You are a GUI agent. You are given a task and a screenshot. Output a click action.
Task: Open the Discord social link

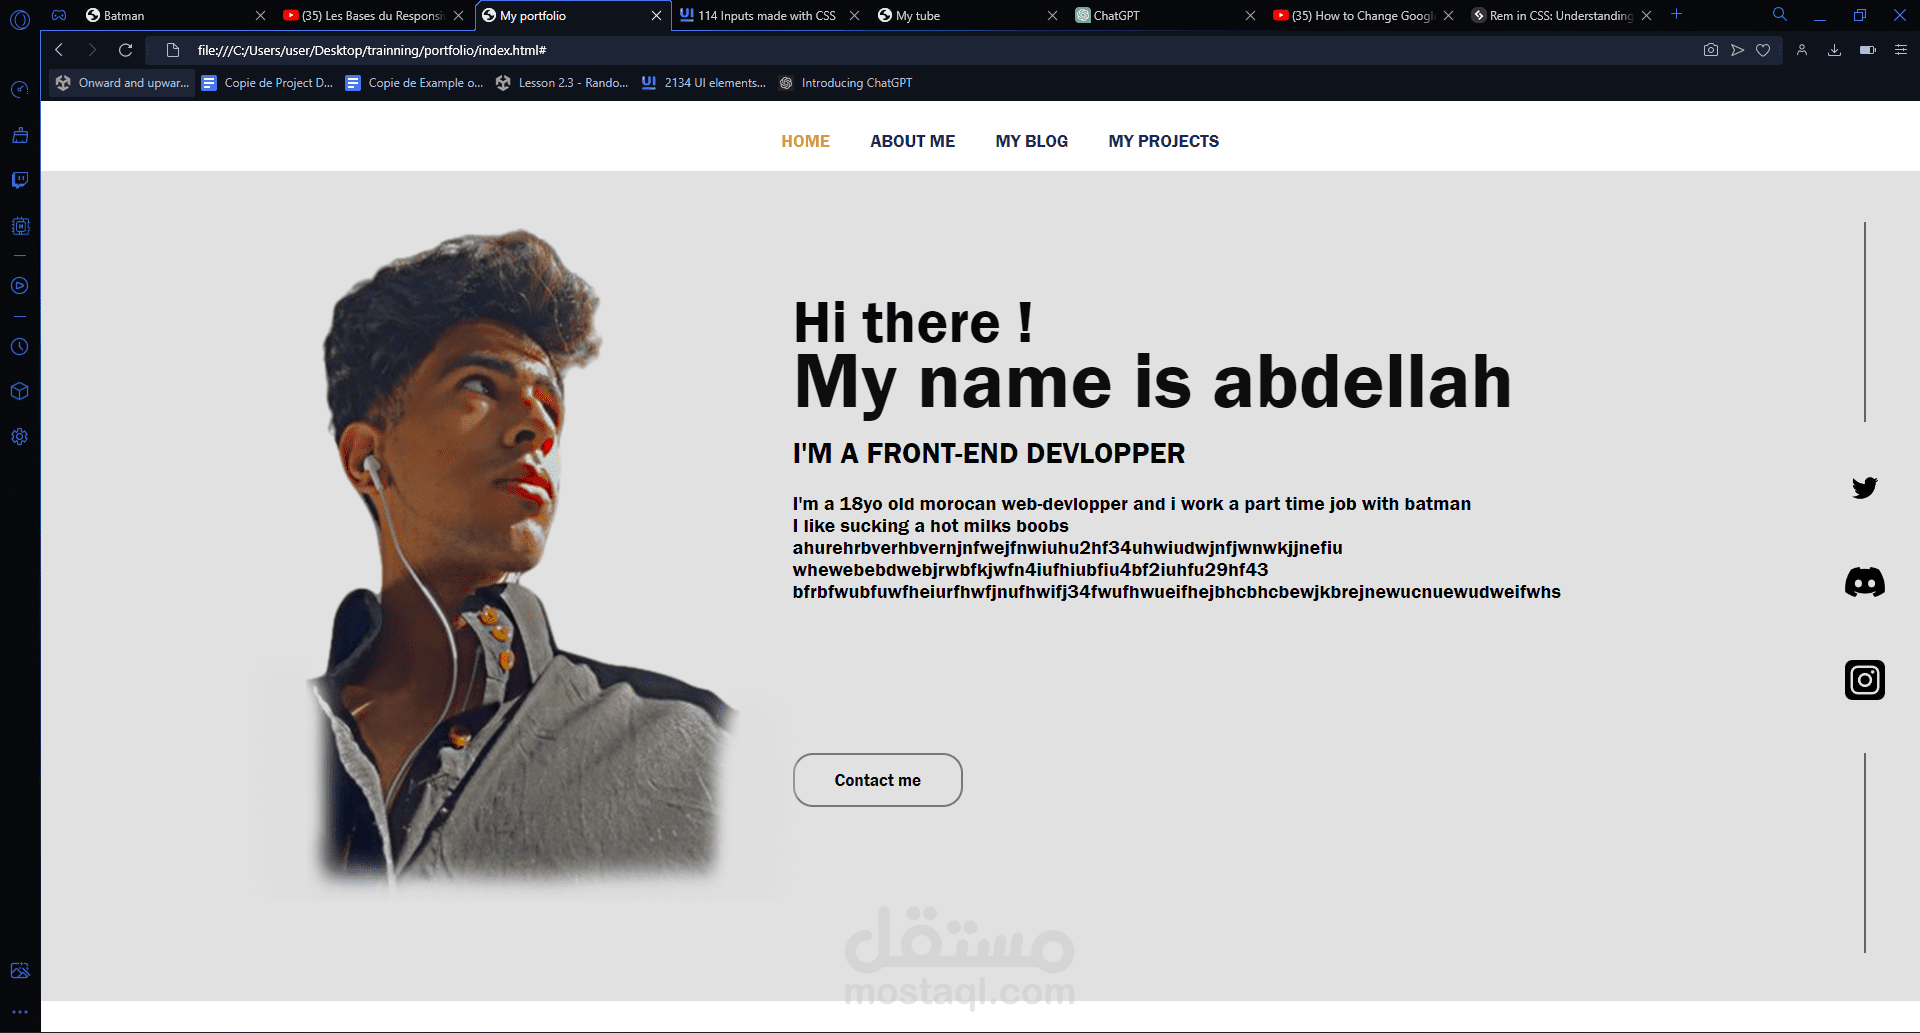(x=1864, y=582)
